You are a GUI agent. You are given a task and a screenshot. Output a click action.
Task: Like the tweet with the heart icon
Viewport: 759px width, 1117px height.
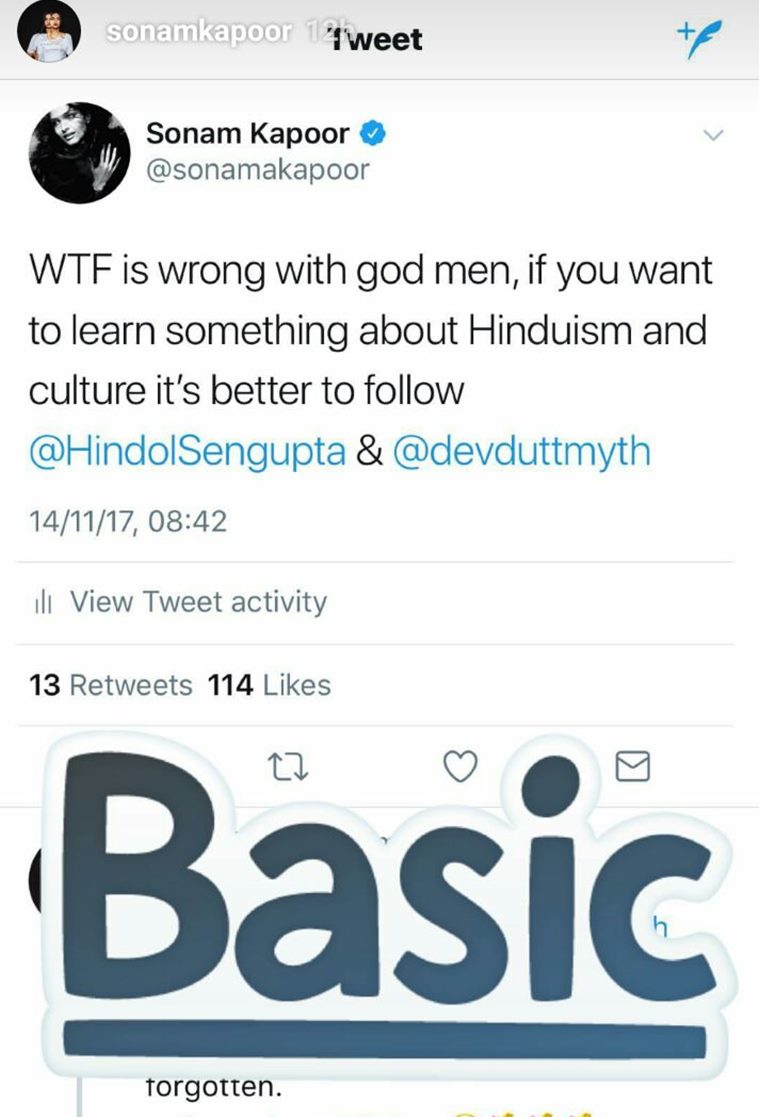pyautogui.click(x=460, y=767)
